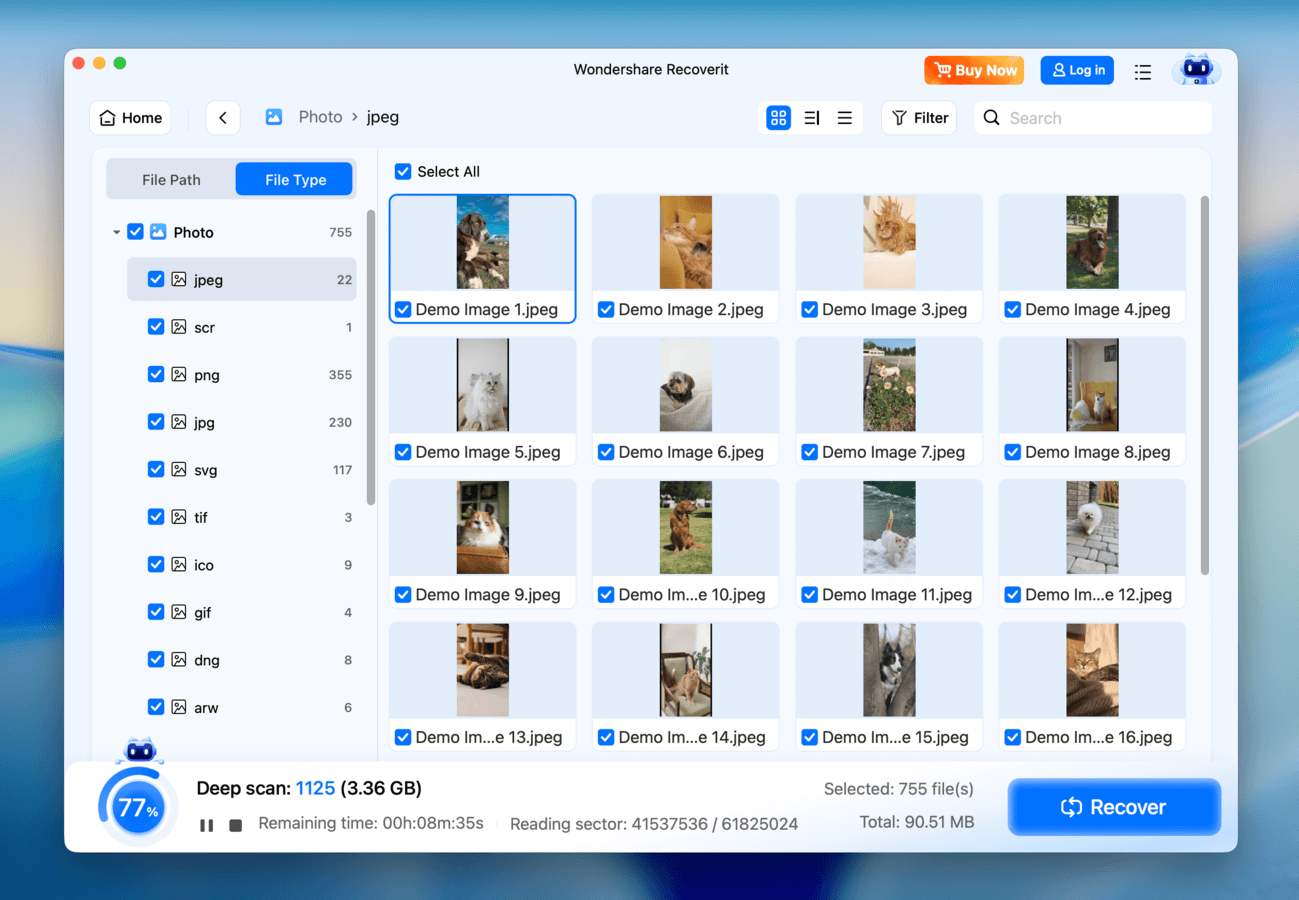
Task: Switch to grid thumbnail view
Action: [x=778, y=118]
